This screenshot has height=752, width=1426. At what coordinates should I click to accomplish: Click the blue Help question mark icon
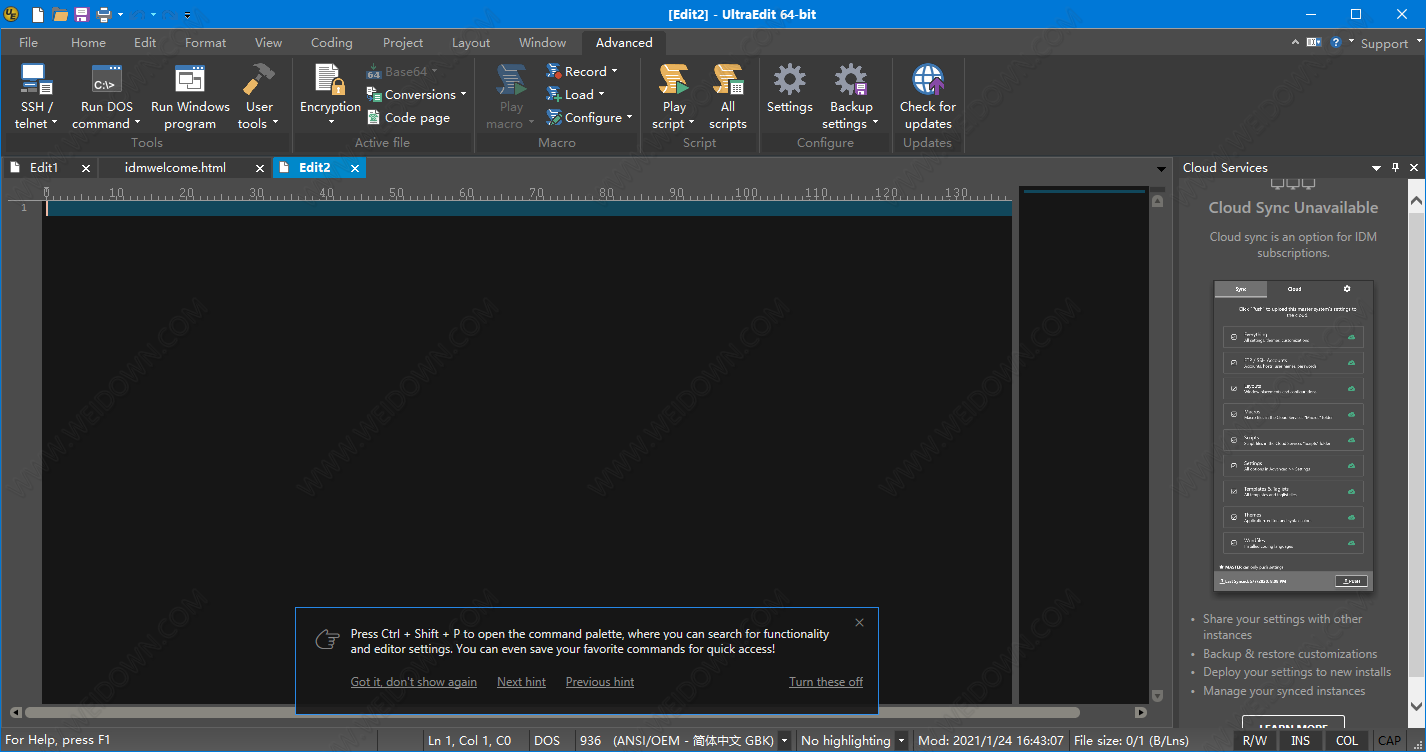(1335, 42)
